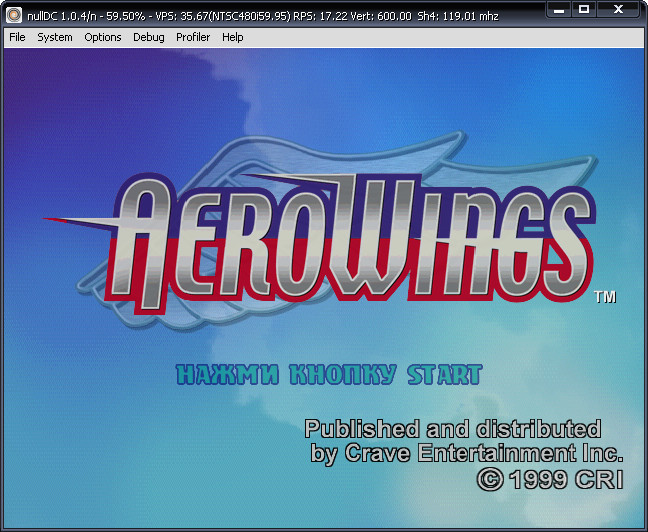Open the Profiler menu
Screen dimensions: 648x532
(x=193, y=37)
